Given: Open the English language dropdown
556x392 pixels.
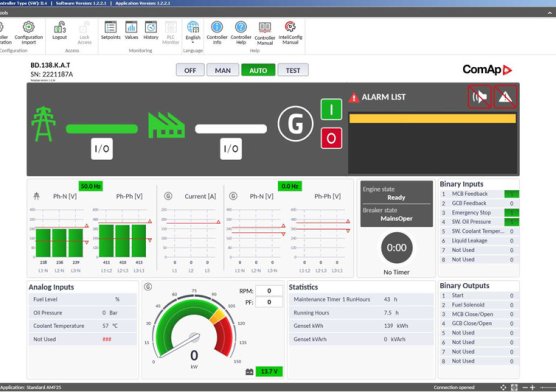Looking at the screenshot, I should [193, 32].
